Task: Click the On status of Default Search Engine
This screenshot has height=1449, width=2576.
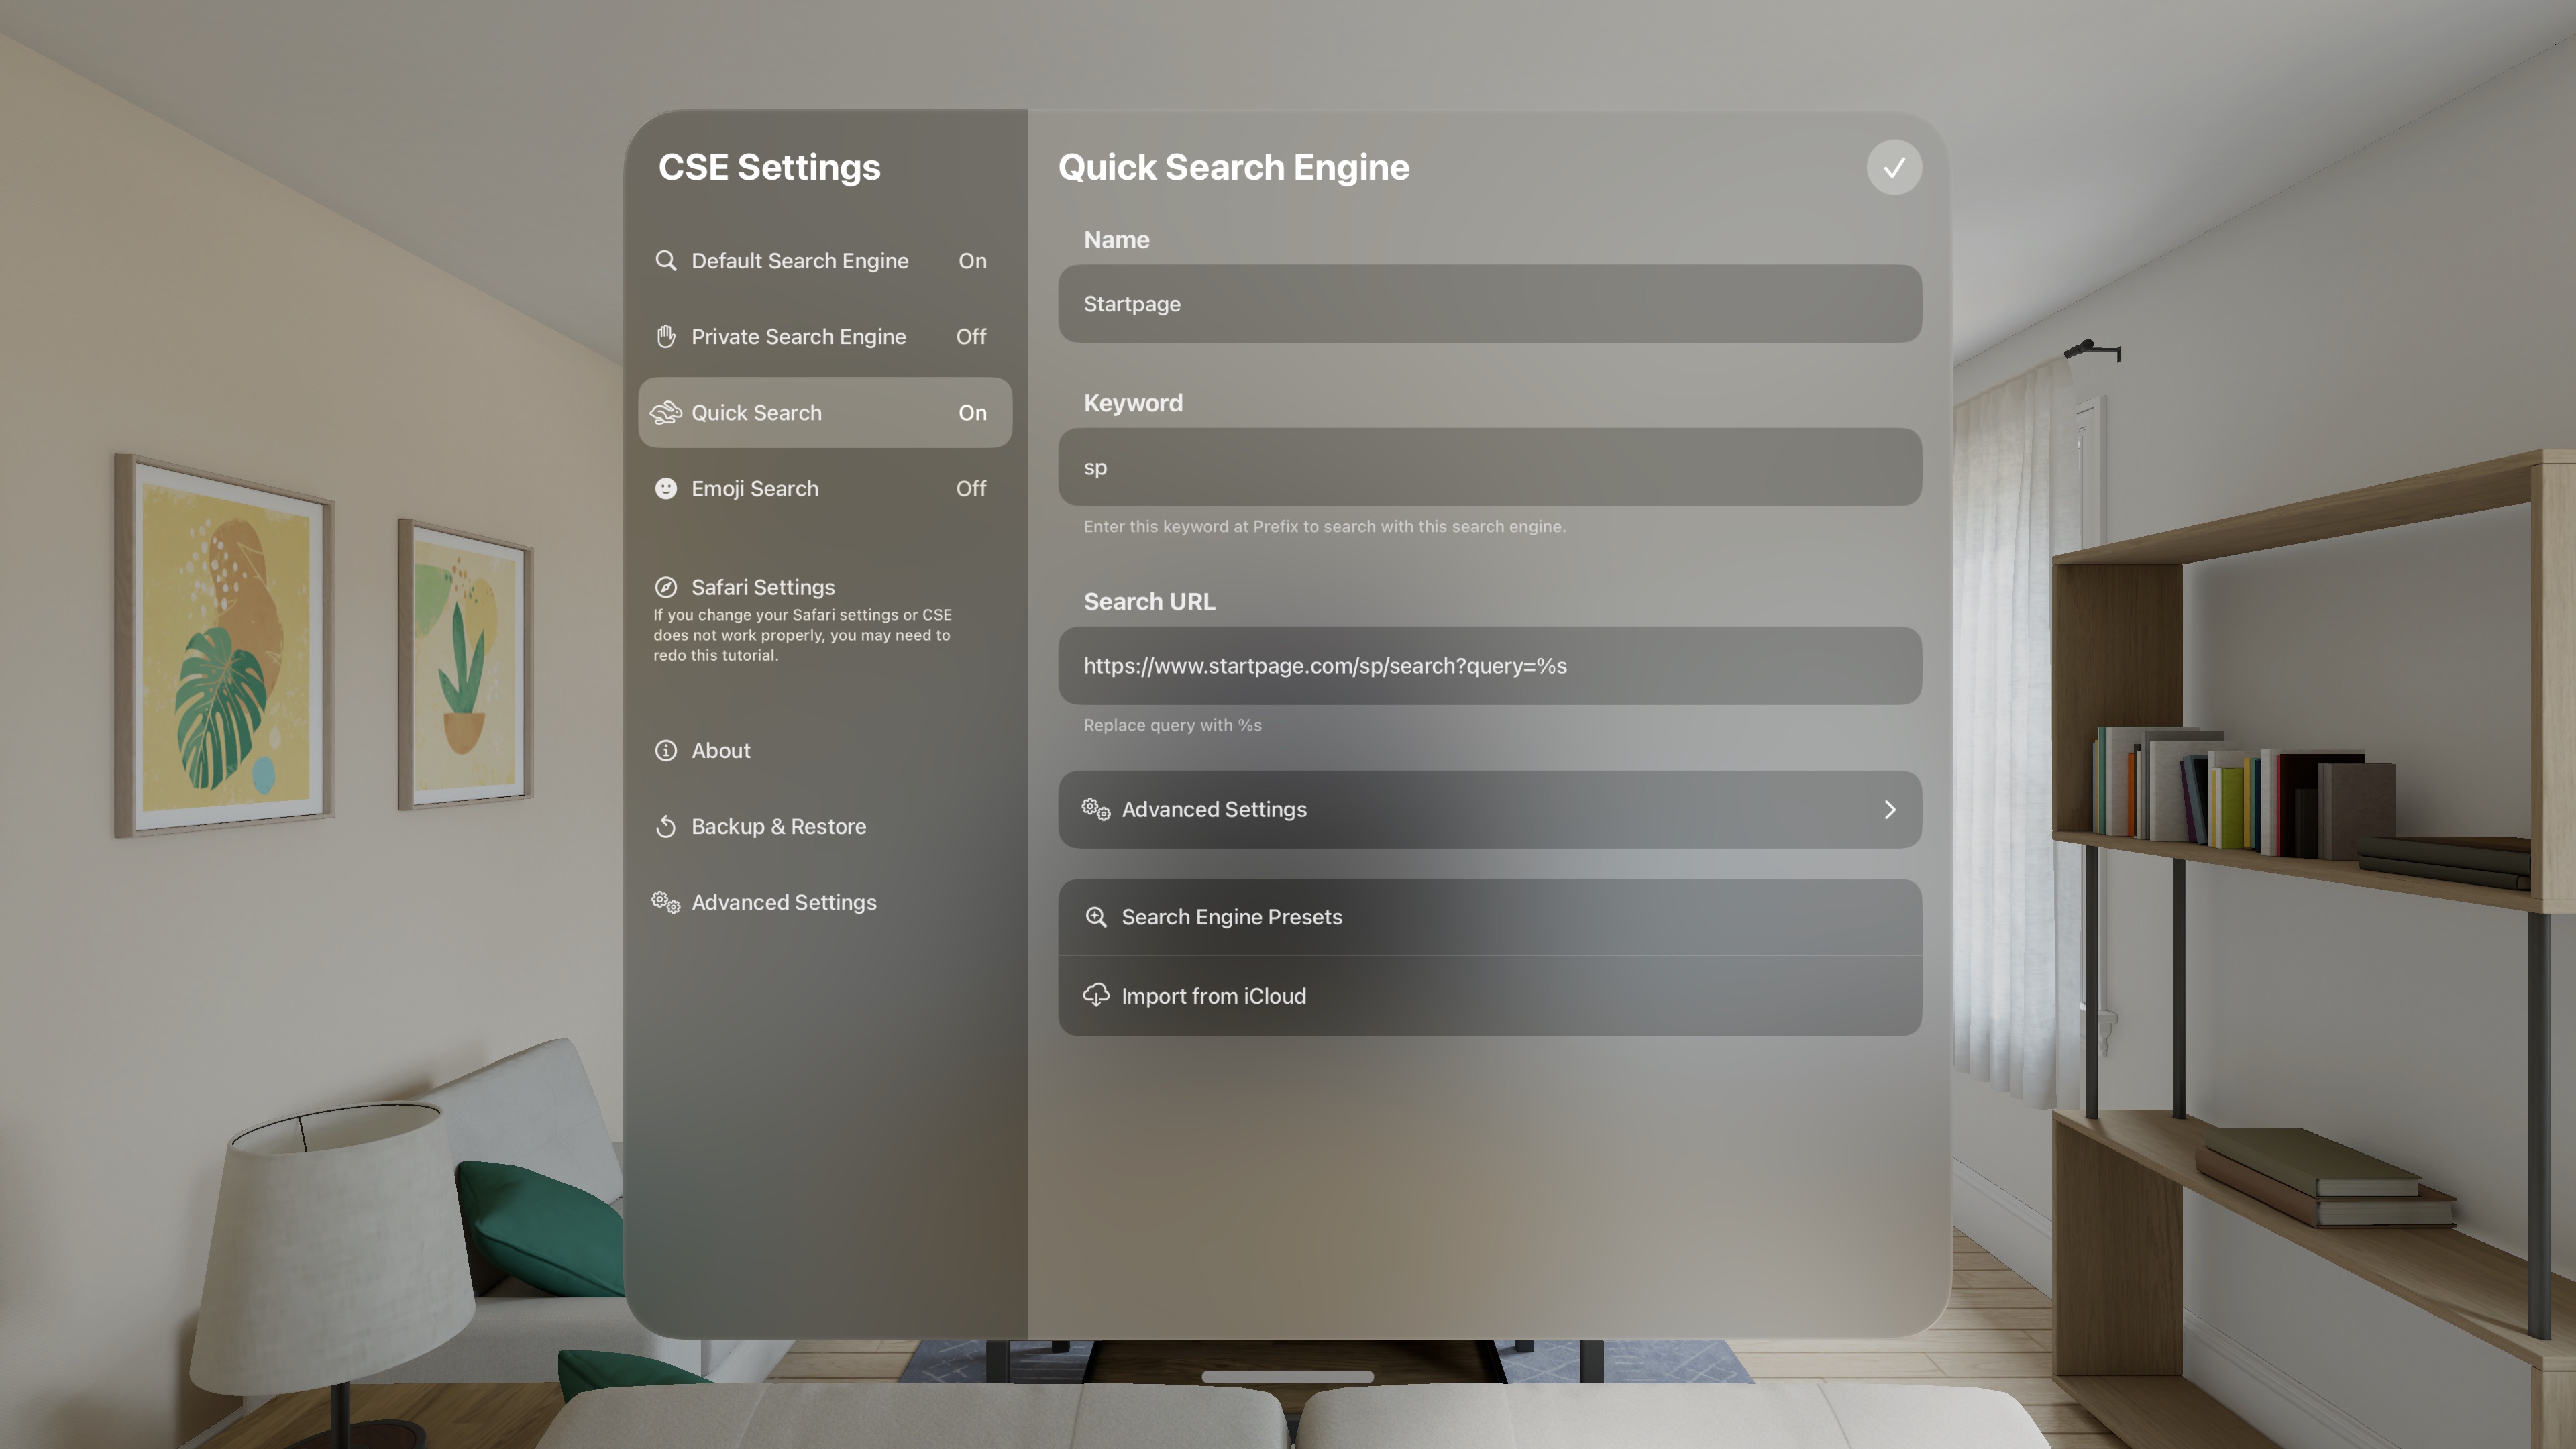Action: tap(972, 261)
